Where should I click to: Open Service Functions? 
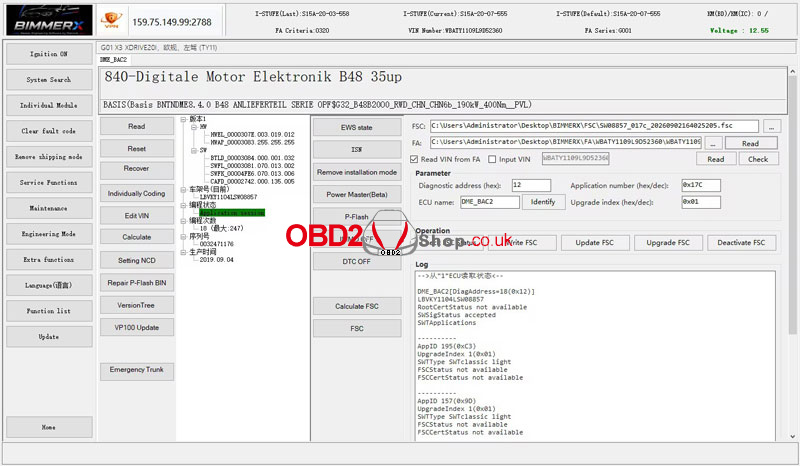pyautogui.click(x=49, y=182)
